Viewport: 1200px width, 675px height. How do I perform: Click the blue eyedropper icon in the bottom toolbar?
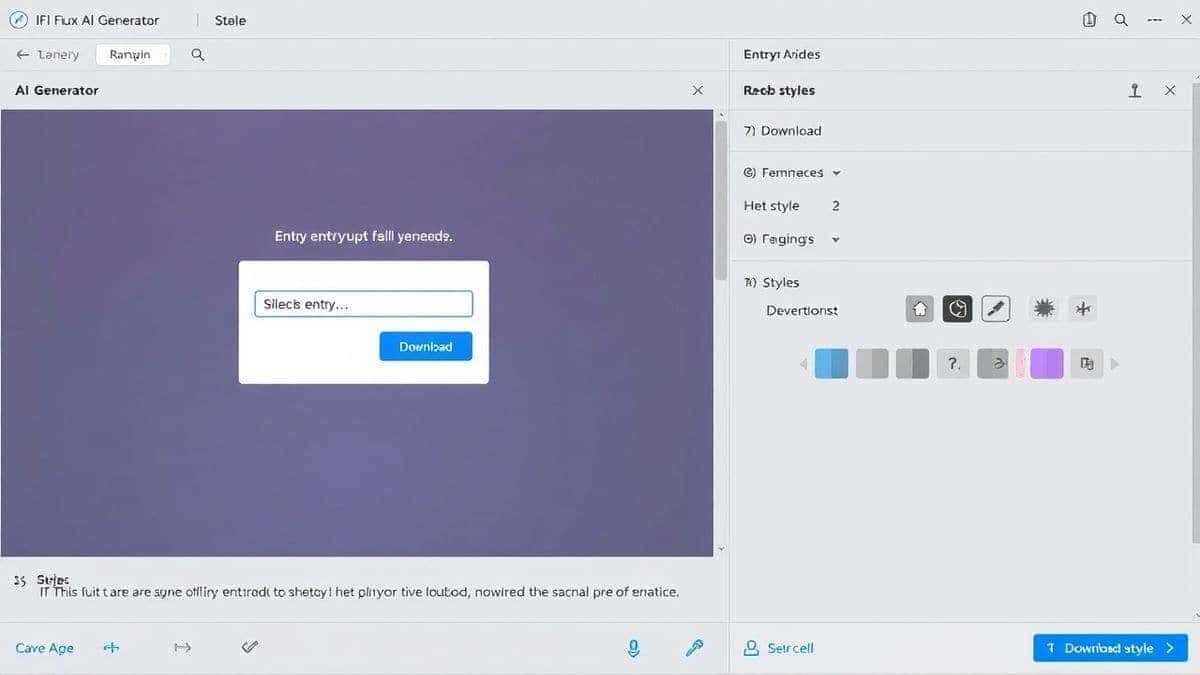coord(695,648)
